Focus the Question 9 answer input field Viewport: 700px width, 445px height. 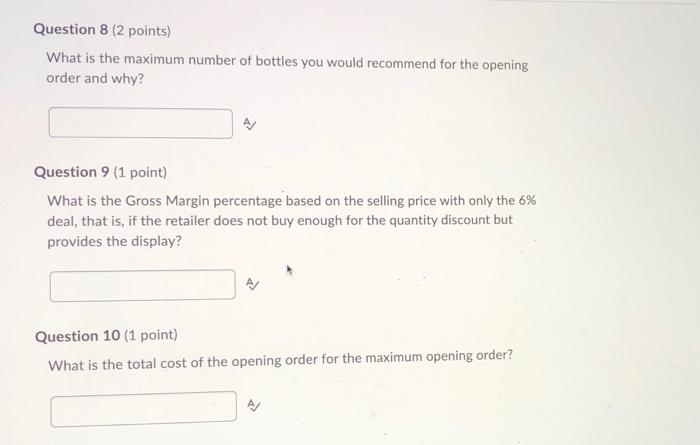tap(143, 285)
